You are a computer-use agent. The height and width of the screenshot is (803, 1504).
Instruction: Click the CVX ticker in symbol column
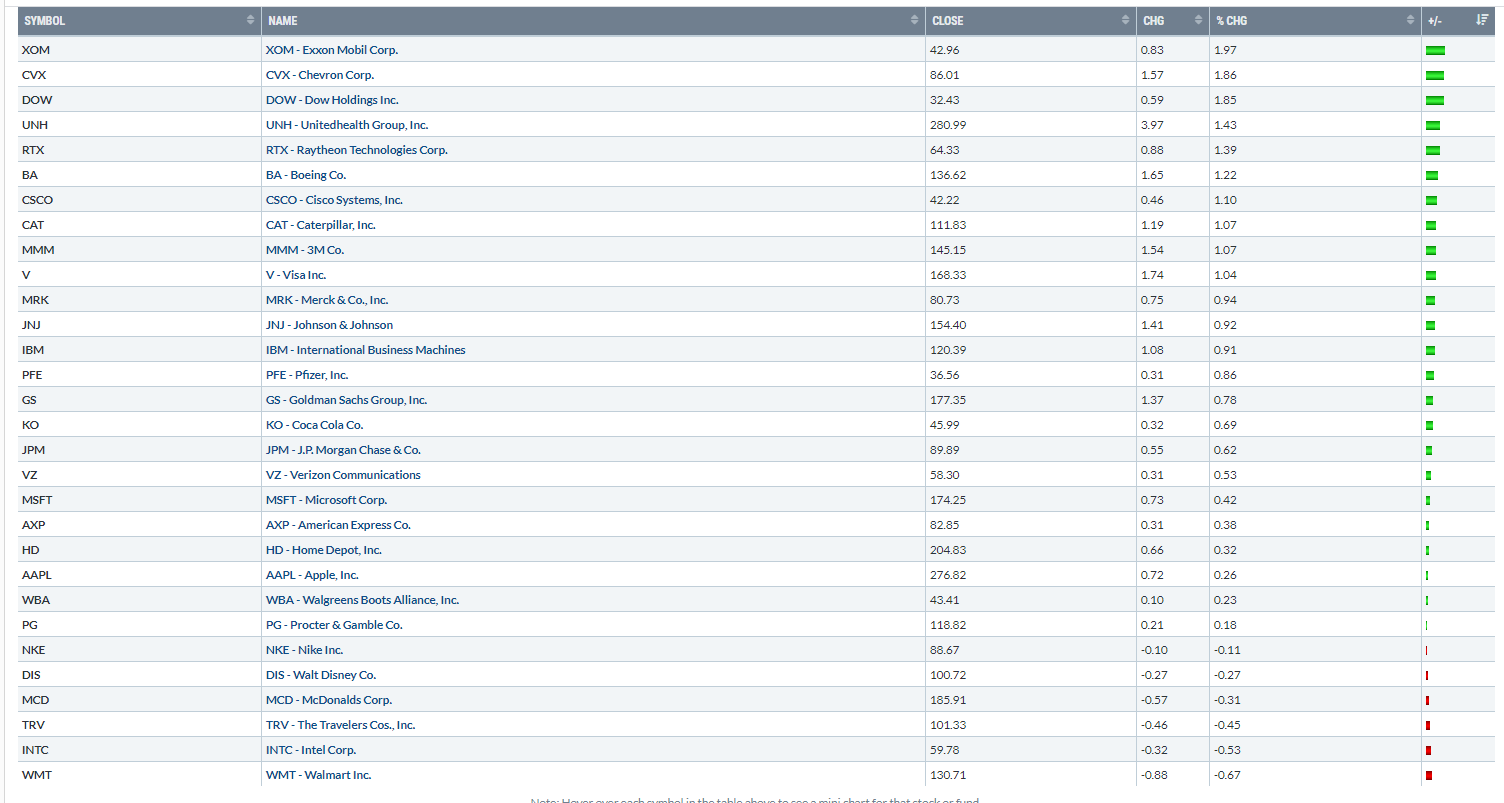click(33, 75)
